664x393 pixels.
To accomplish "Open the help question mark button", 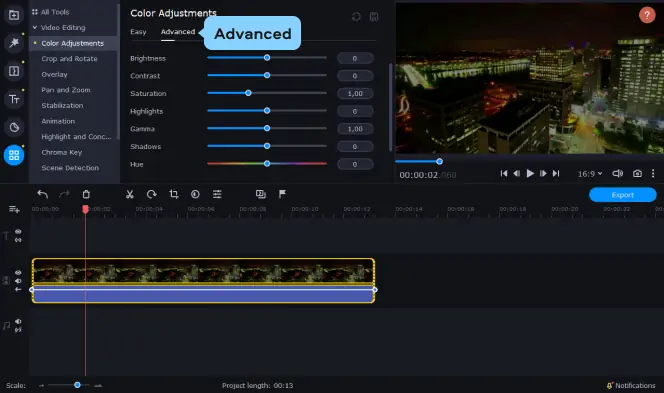I will pyautogui.click(x=647, y=15).
